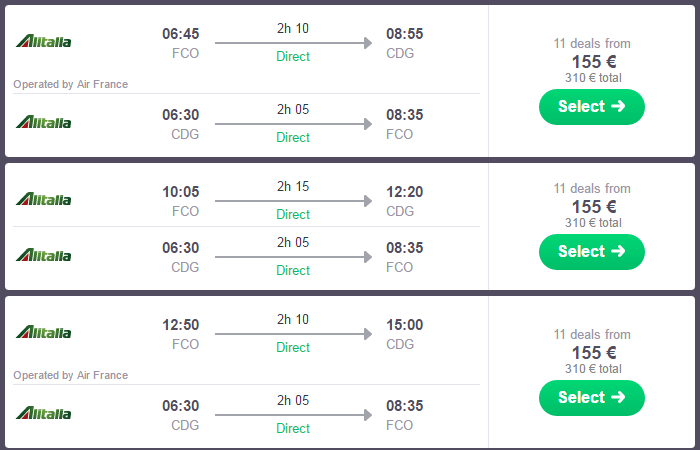This screenshot has width=700, height=450.
Task: Click the Alitalia logo beside the 06:45 departure
Action: click(43, 41)
